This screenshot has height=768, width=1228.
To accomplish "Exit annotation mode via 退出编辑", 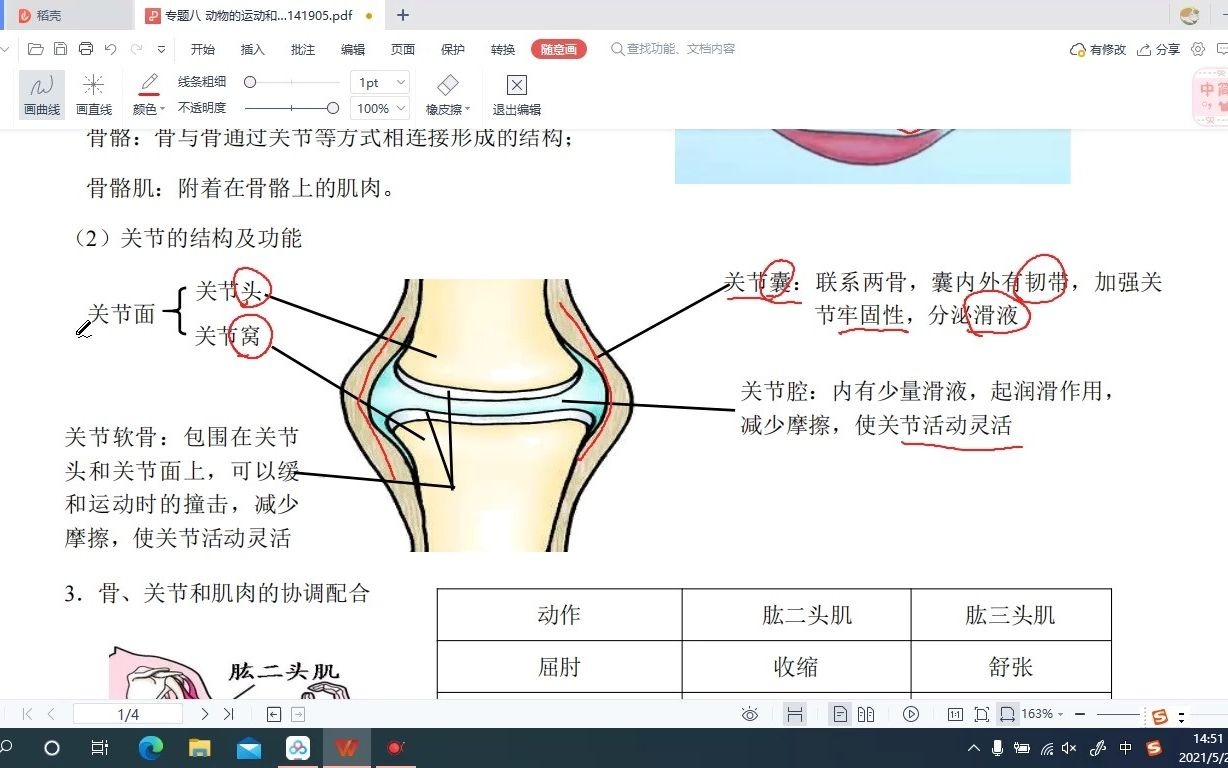I will (515, 94).
